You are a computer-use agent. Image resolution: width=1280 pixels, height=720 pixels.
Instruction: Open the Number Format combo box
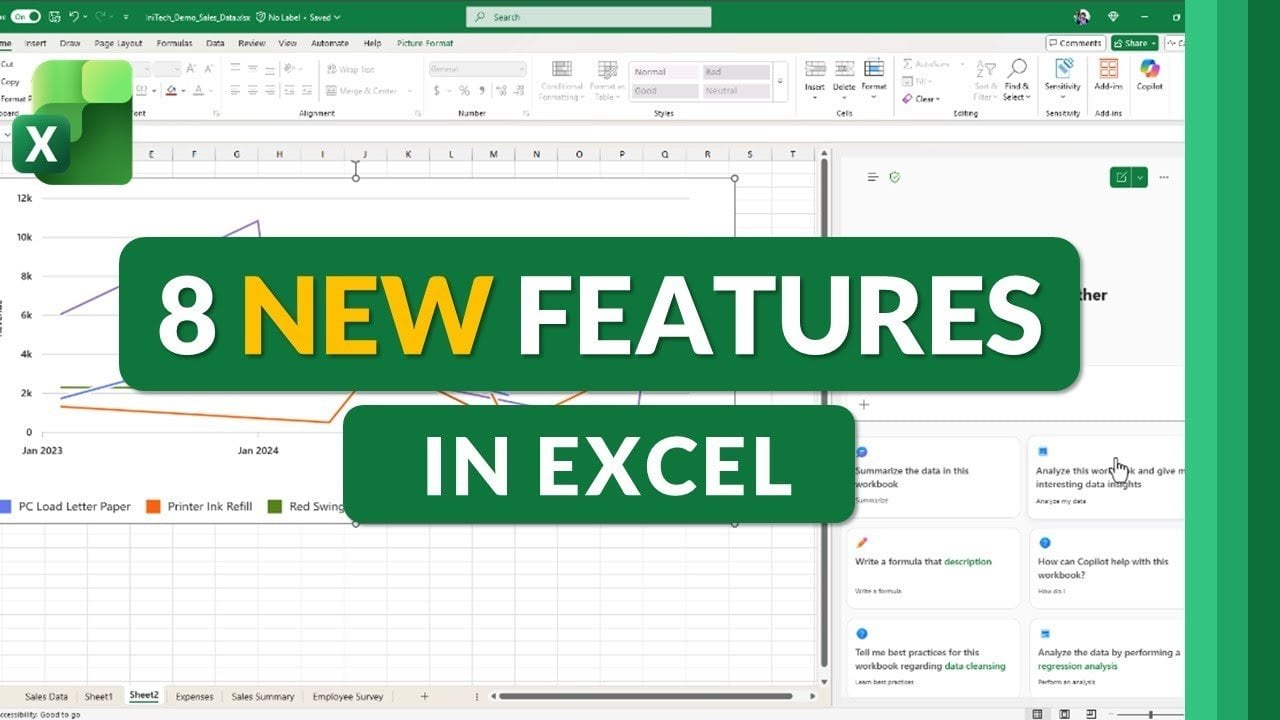477,68
